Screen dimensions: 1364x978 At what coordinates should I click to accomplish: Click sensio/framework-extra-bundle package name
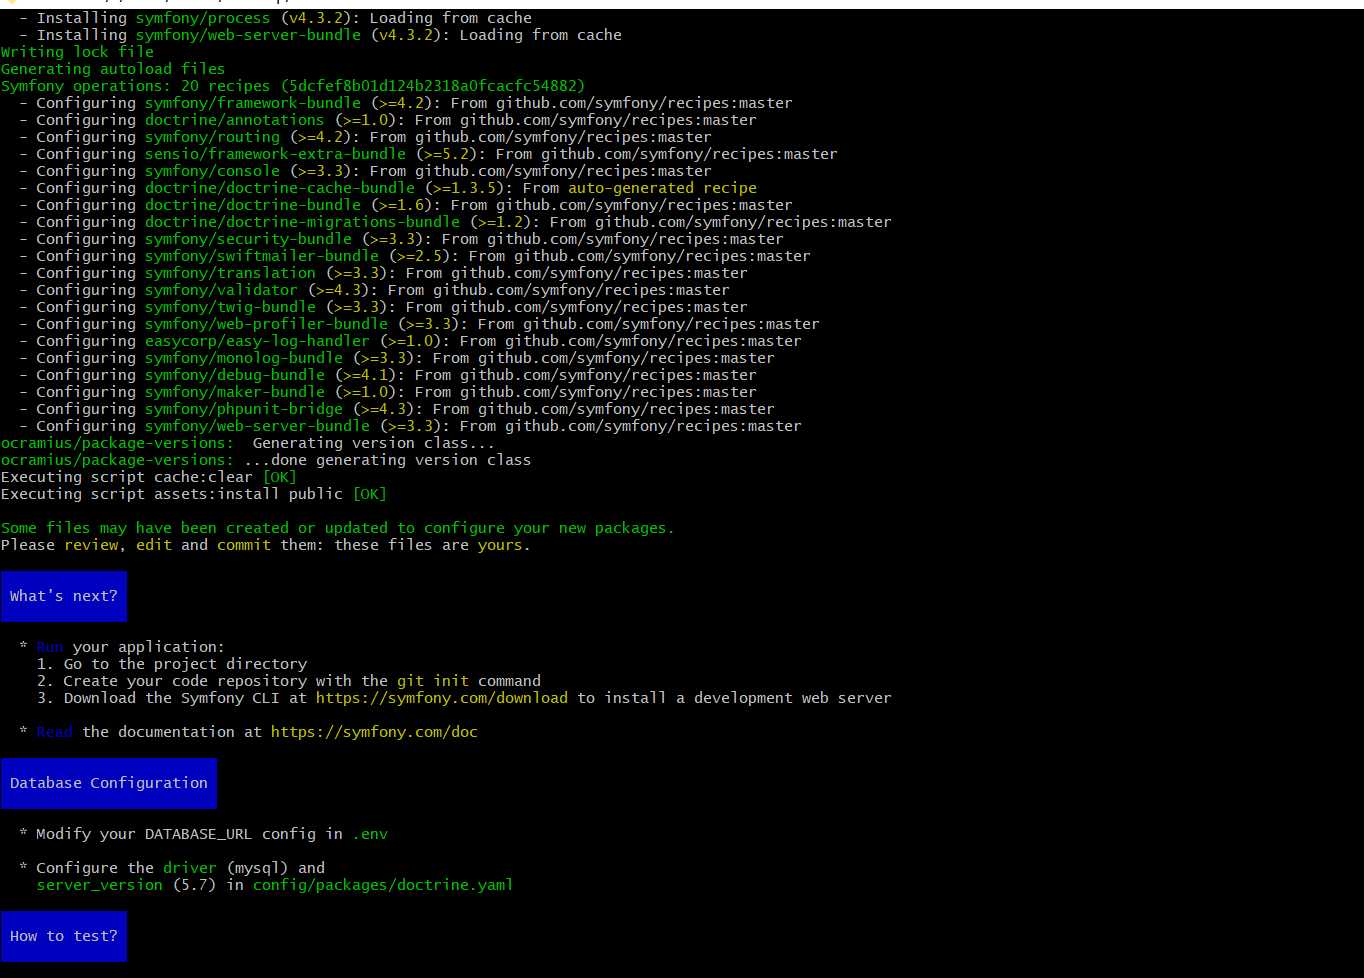coord(275,154)
